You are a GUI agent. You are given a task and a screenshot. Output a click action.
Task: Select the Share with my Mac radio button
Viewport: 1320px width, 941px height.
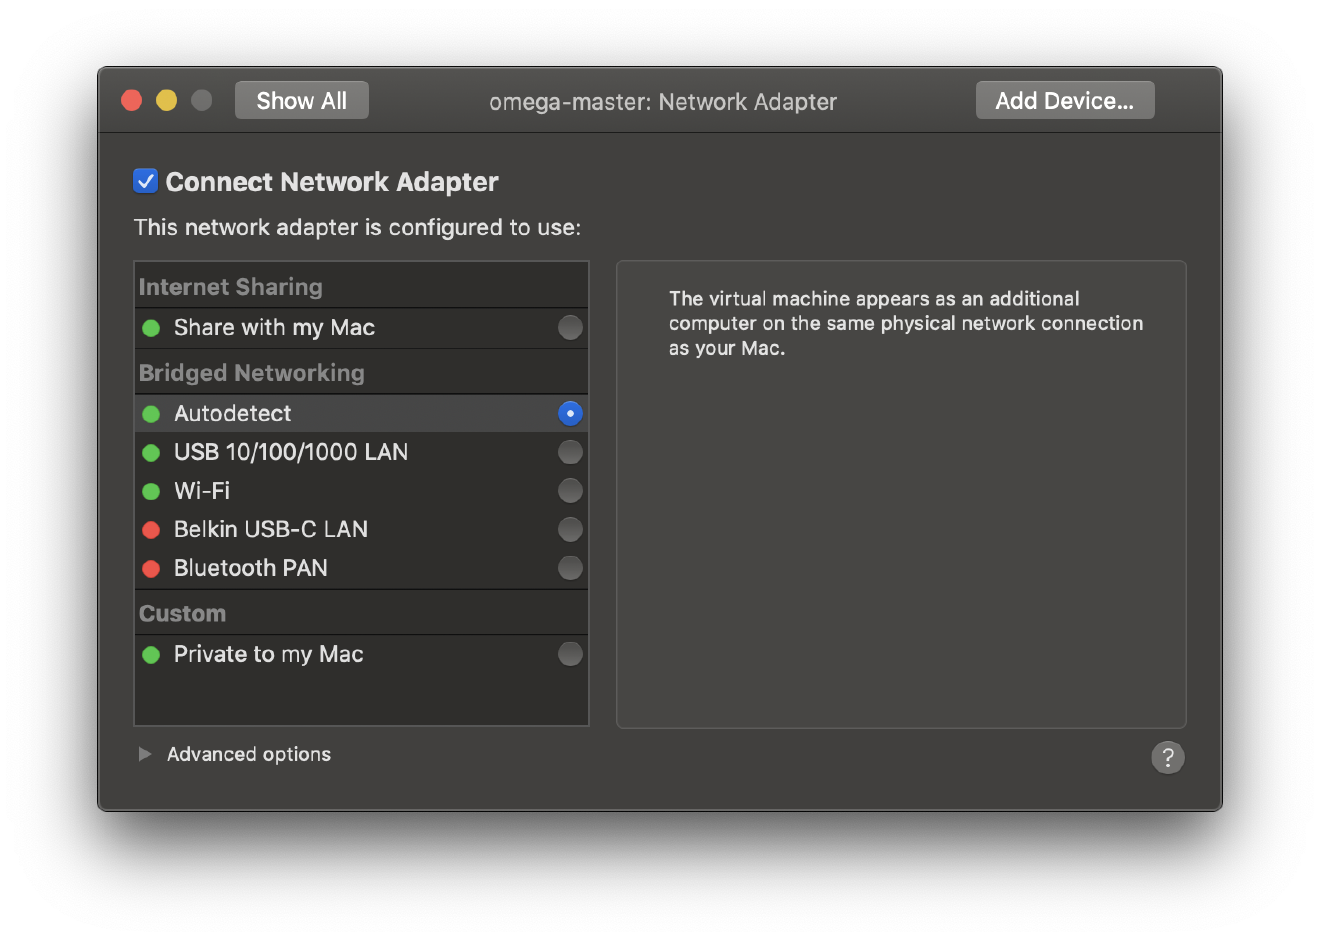coord(570,327)
